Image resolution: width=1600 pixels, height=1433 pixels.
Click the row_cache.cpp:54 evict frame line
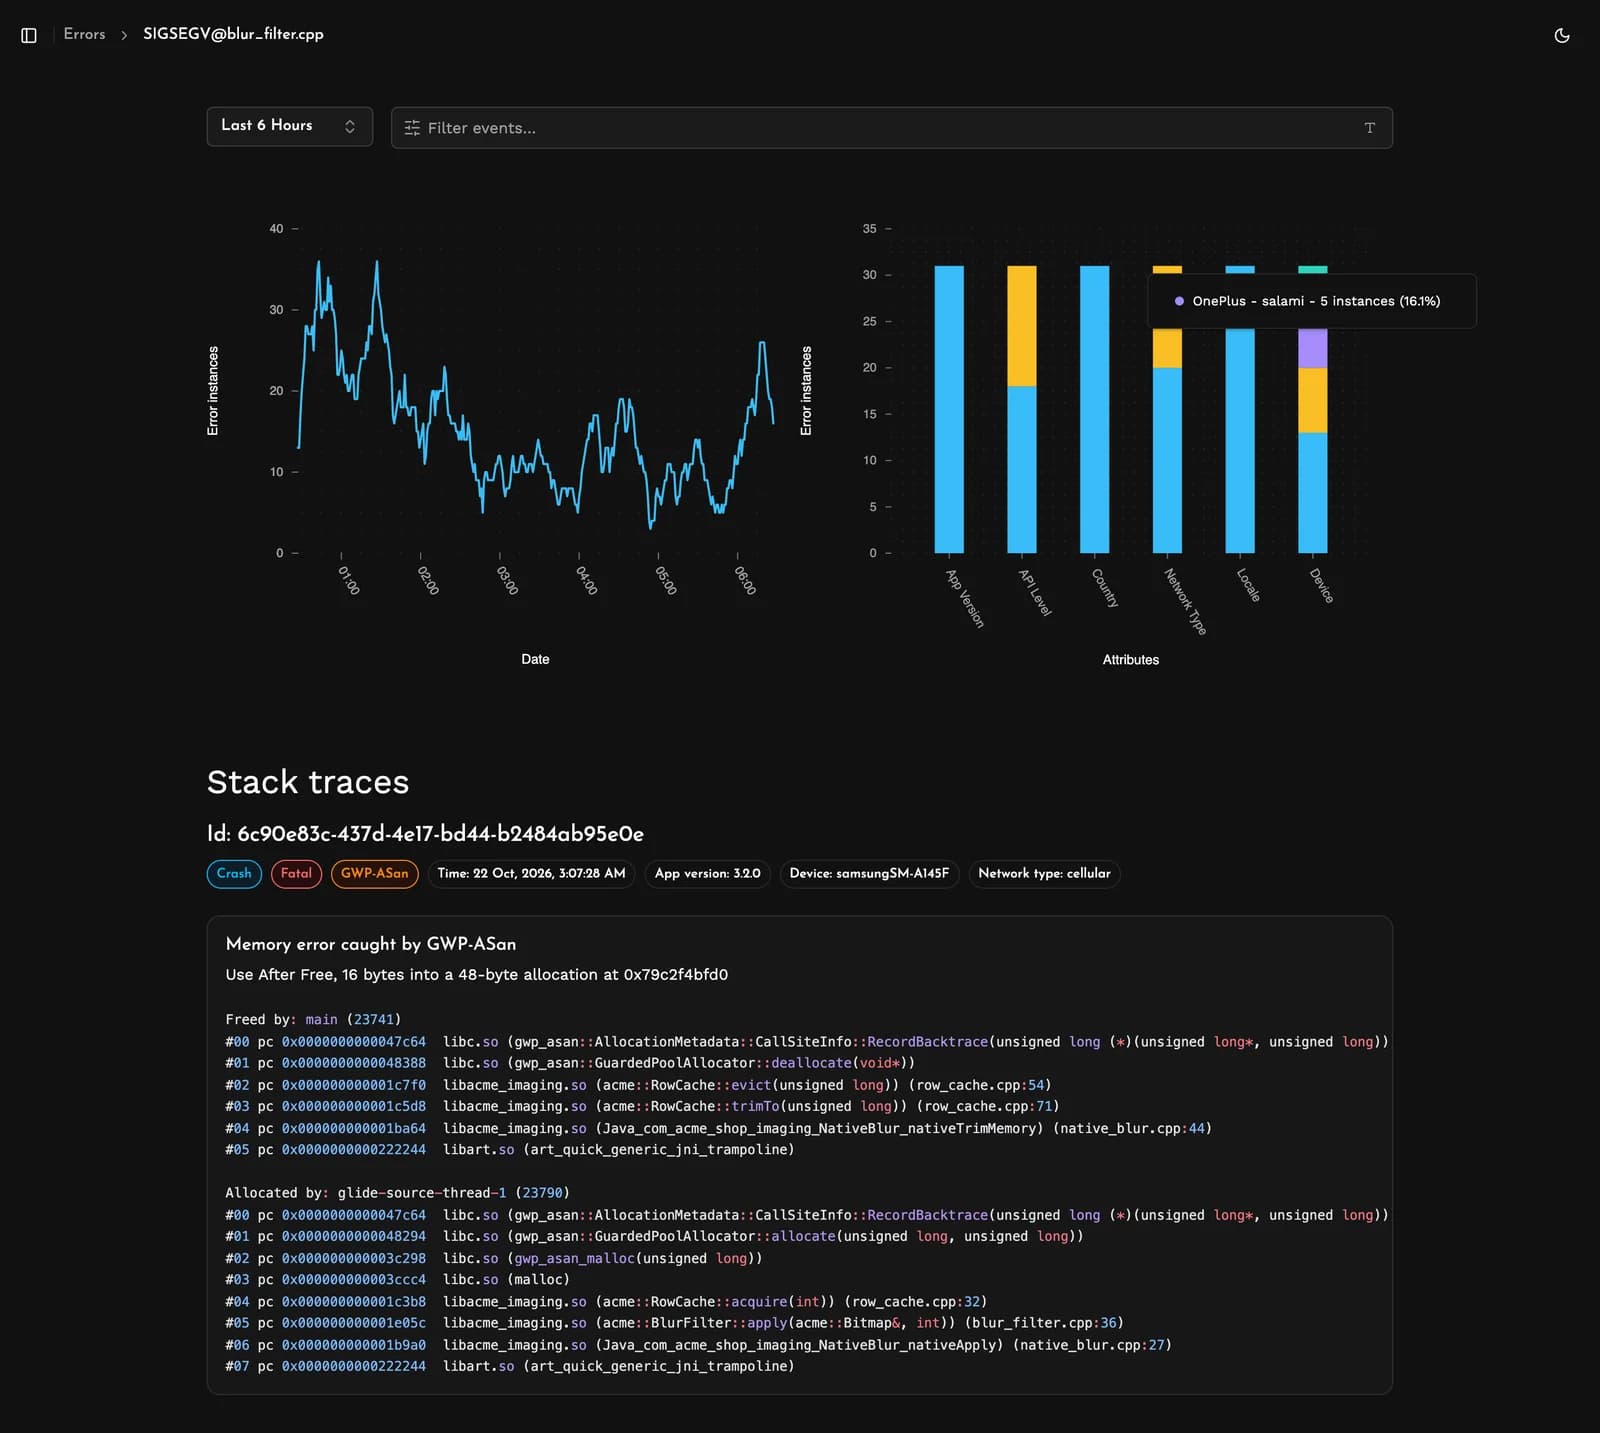[638, 1085]
